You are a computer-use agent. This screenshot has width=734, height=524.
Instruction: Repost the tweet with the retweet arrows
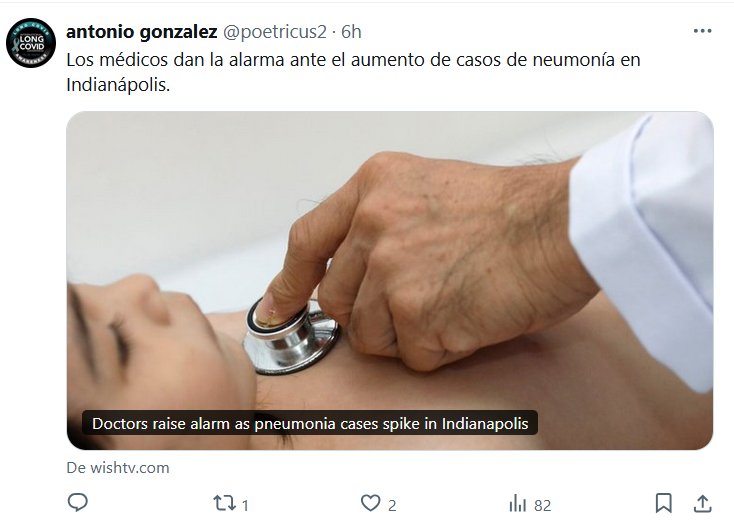coord(224,503)
